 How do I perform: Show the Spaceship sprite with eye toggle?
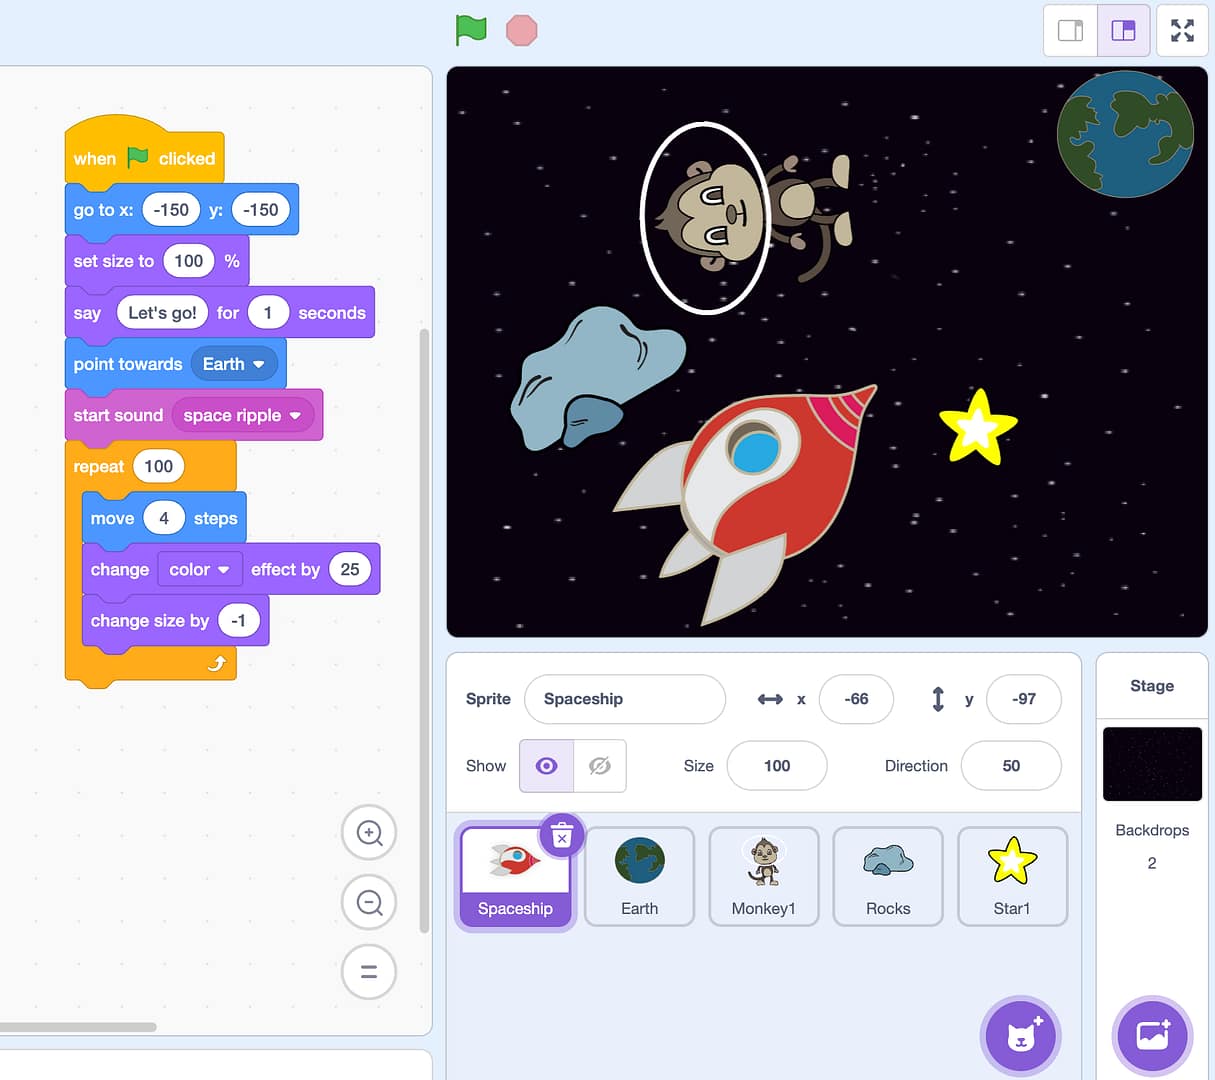pos(545,765)
